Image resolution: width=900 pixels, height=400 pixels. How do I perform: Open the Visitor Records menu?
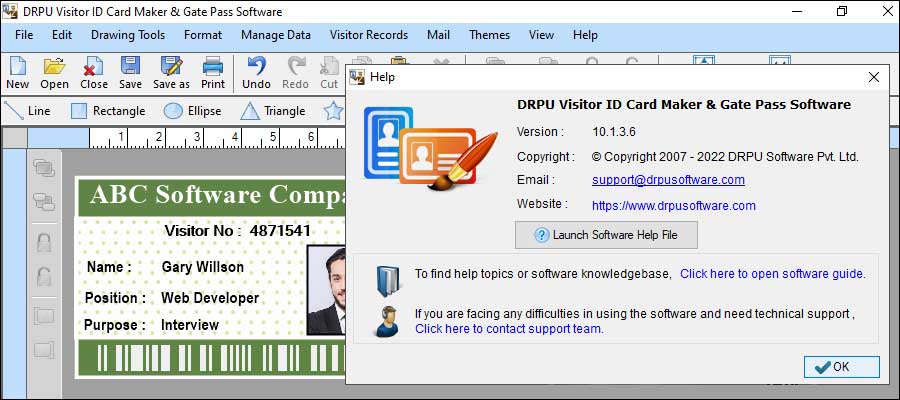click(368, 35)
